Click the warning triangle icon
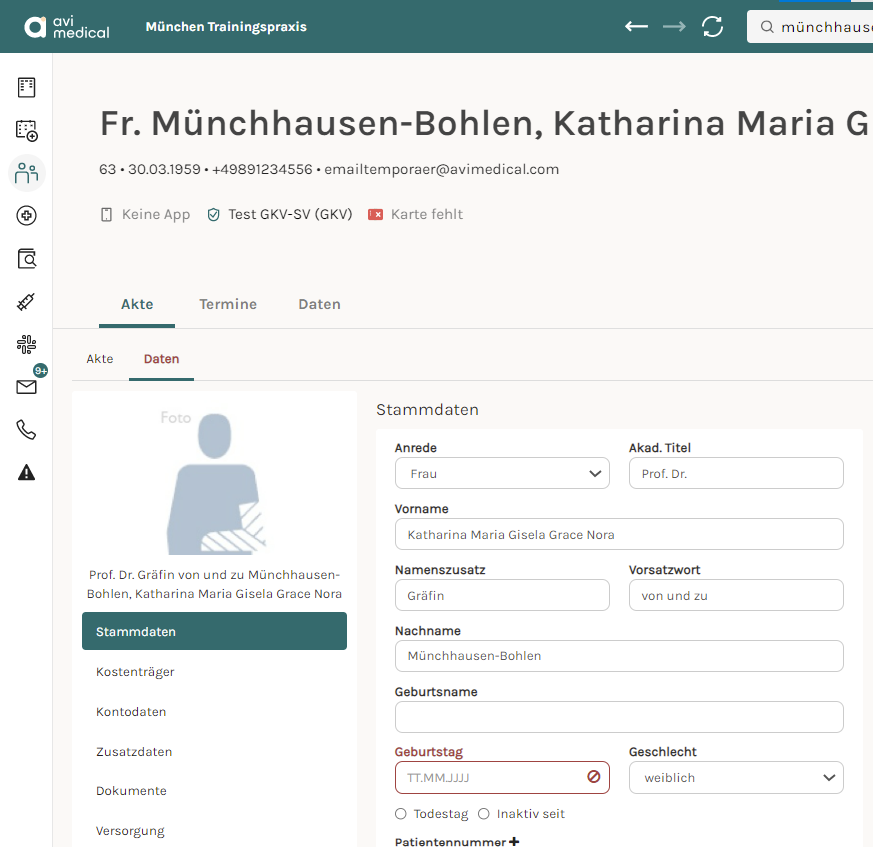 pos(26,473)
